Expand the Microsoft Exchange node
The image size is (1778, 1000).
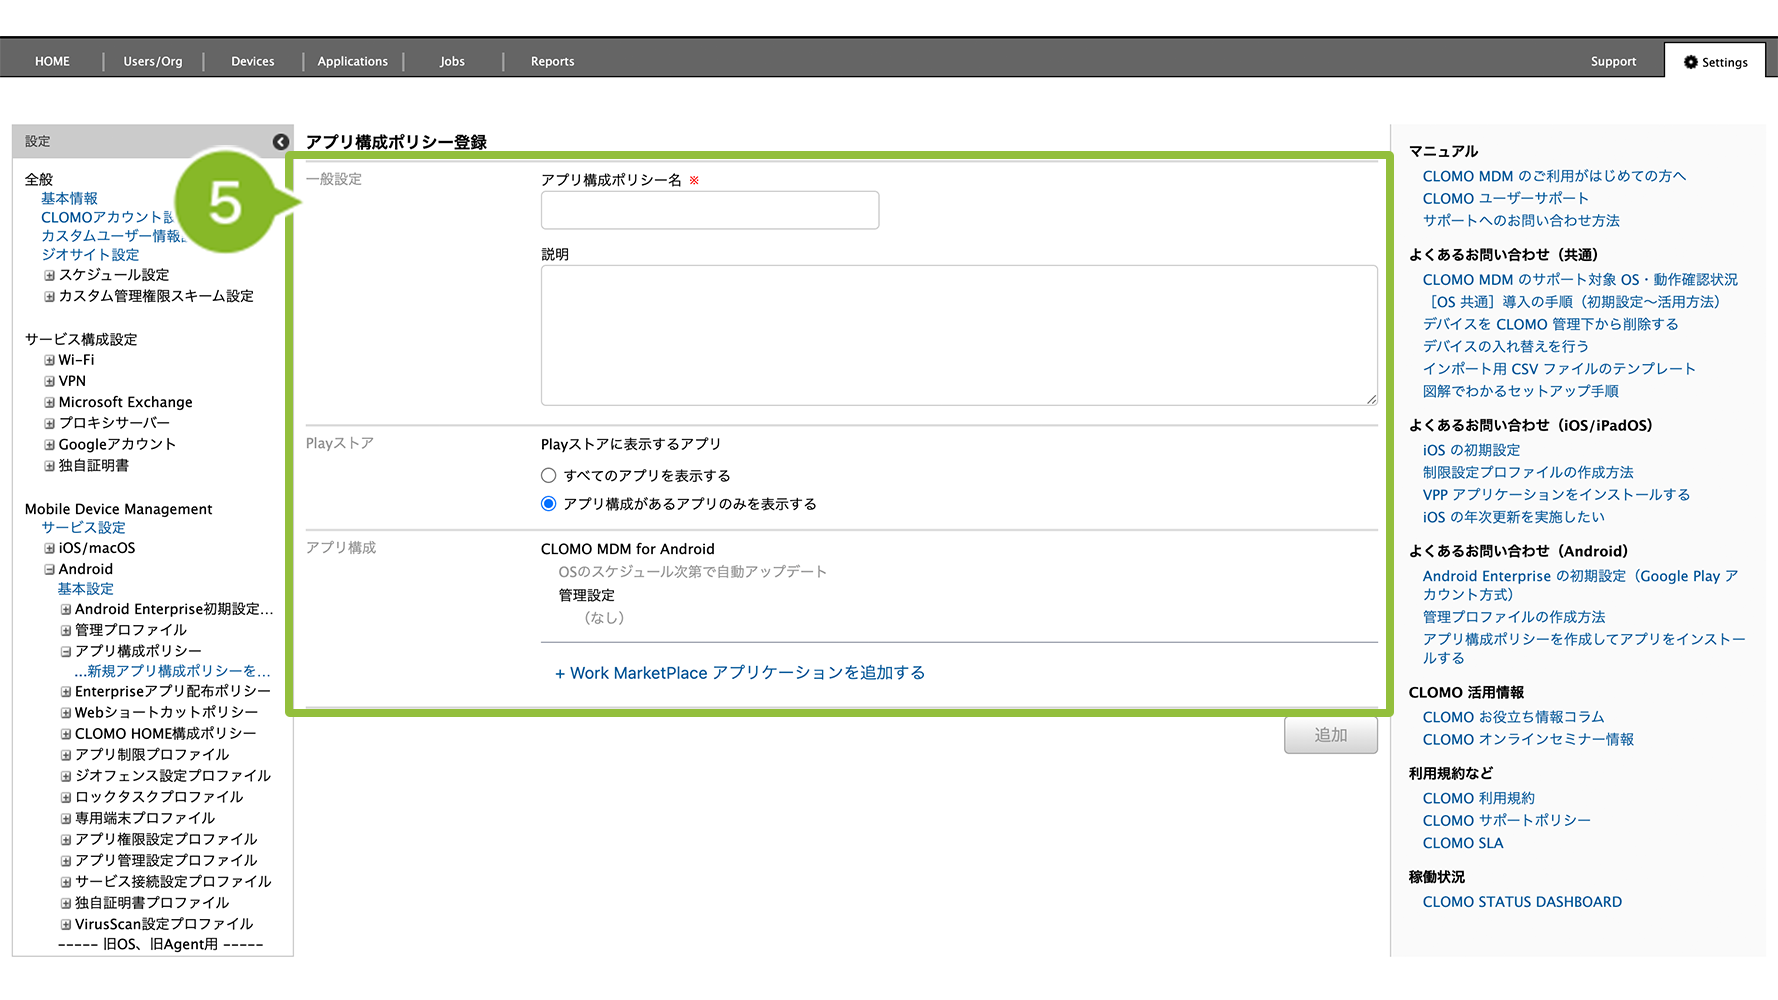(x=49, y=402)
